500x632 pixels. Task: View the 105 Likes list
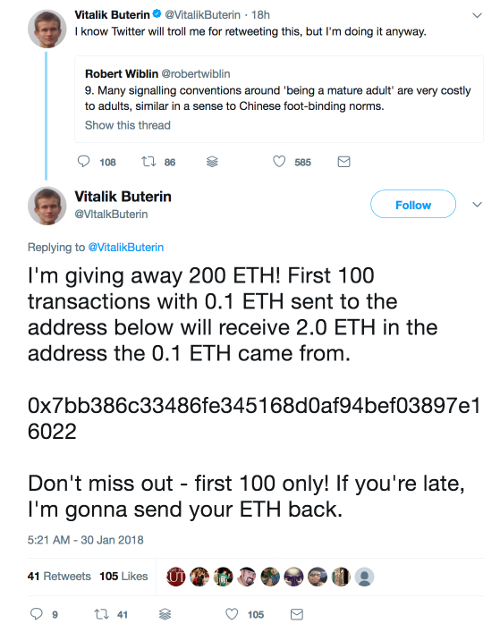tap(124, 576)
